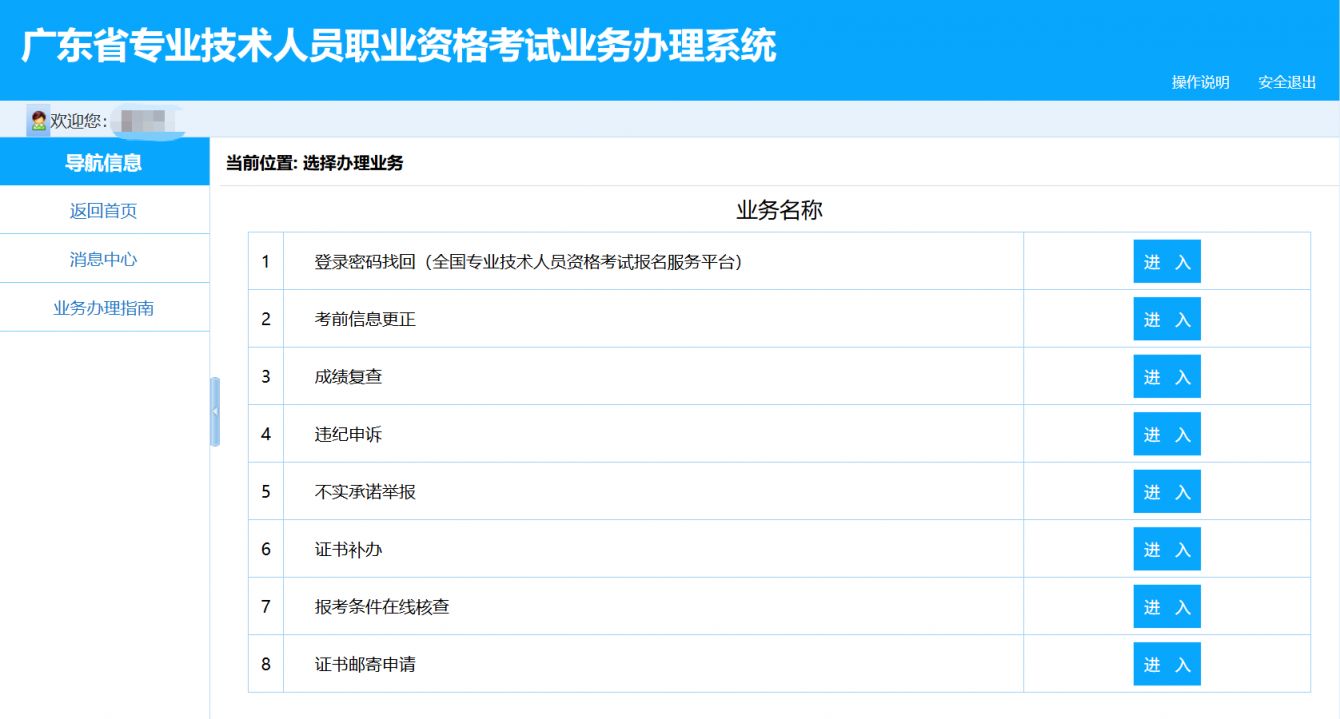The width and height of the screenshot is (1340, 719).
Task: Click the 当前位置: 选择办理业务 breadcrumb
Action: point(314,163)
